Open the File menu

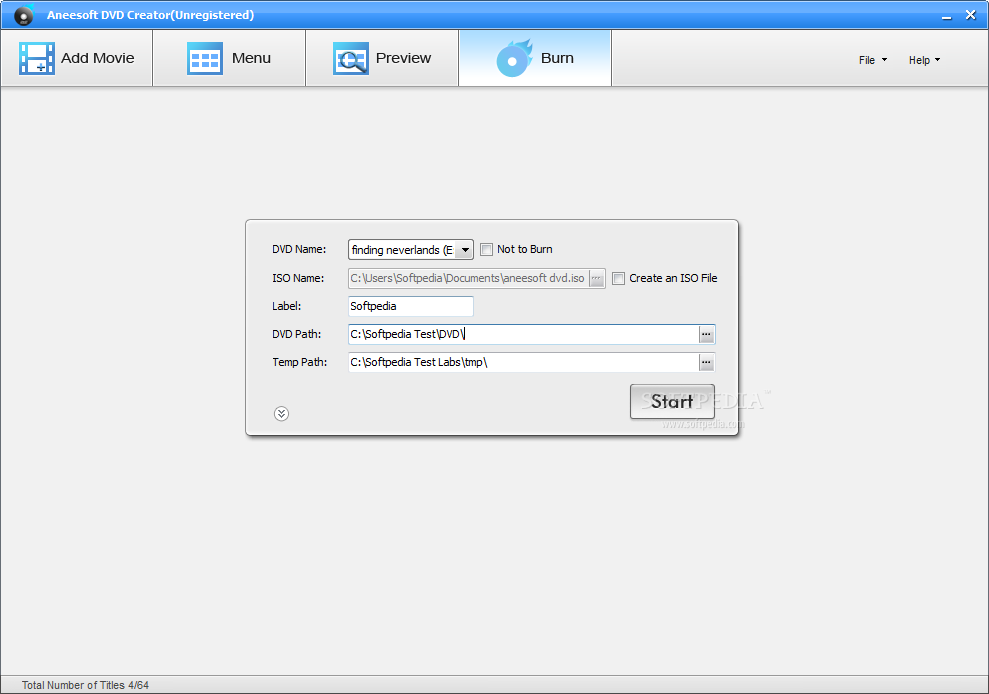point(872,60)
